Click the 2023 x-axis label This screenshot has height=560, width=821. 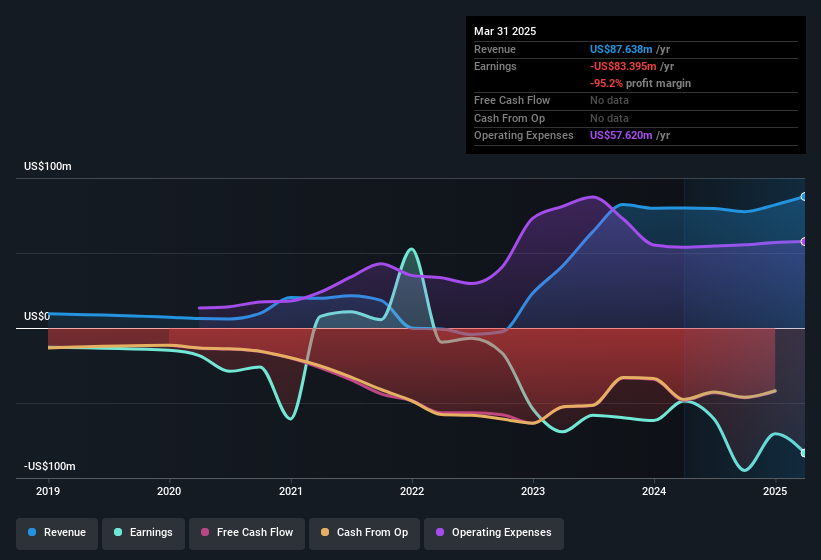click(x=533, y=491)
